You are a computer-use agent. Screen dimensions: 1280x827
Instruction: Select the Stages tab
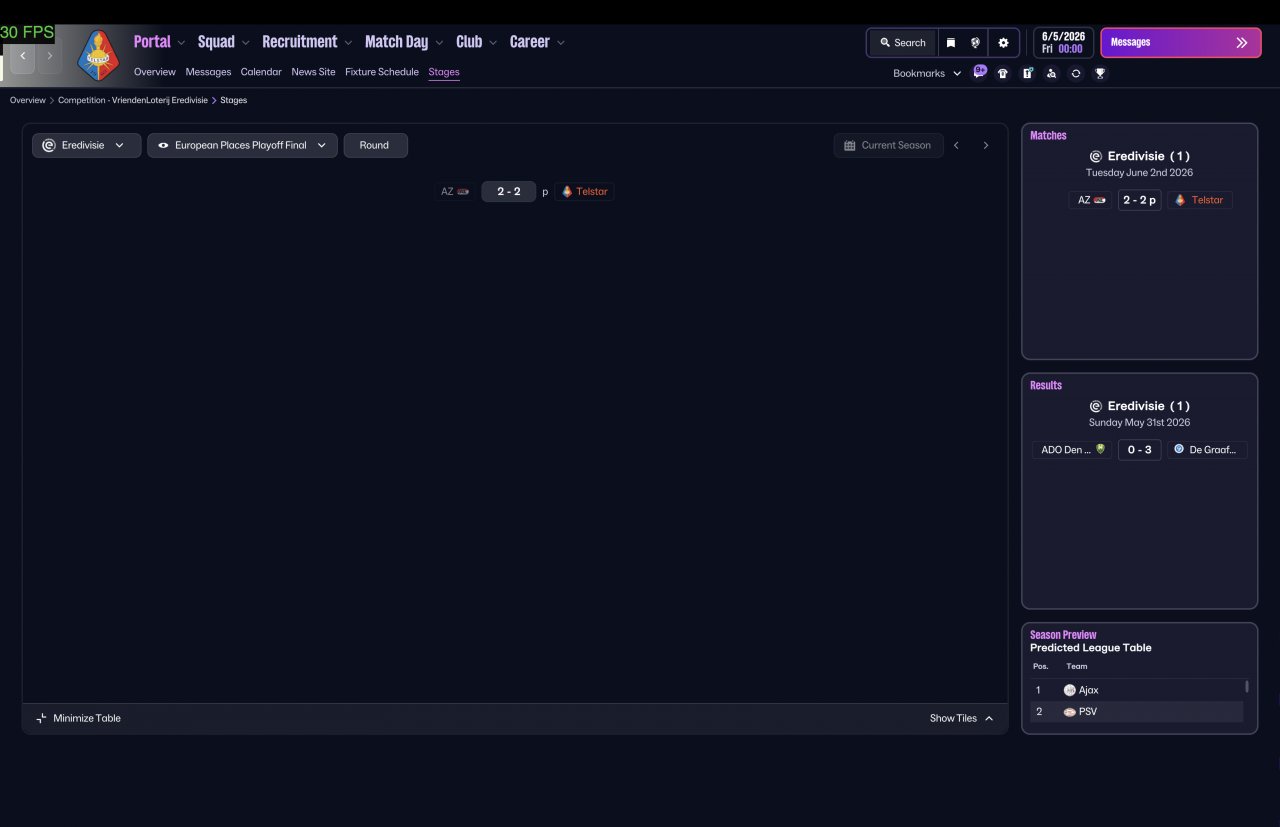(x=444, y=72)
